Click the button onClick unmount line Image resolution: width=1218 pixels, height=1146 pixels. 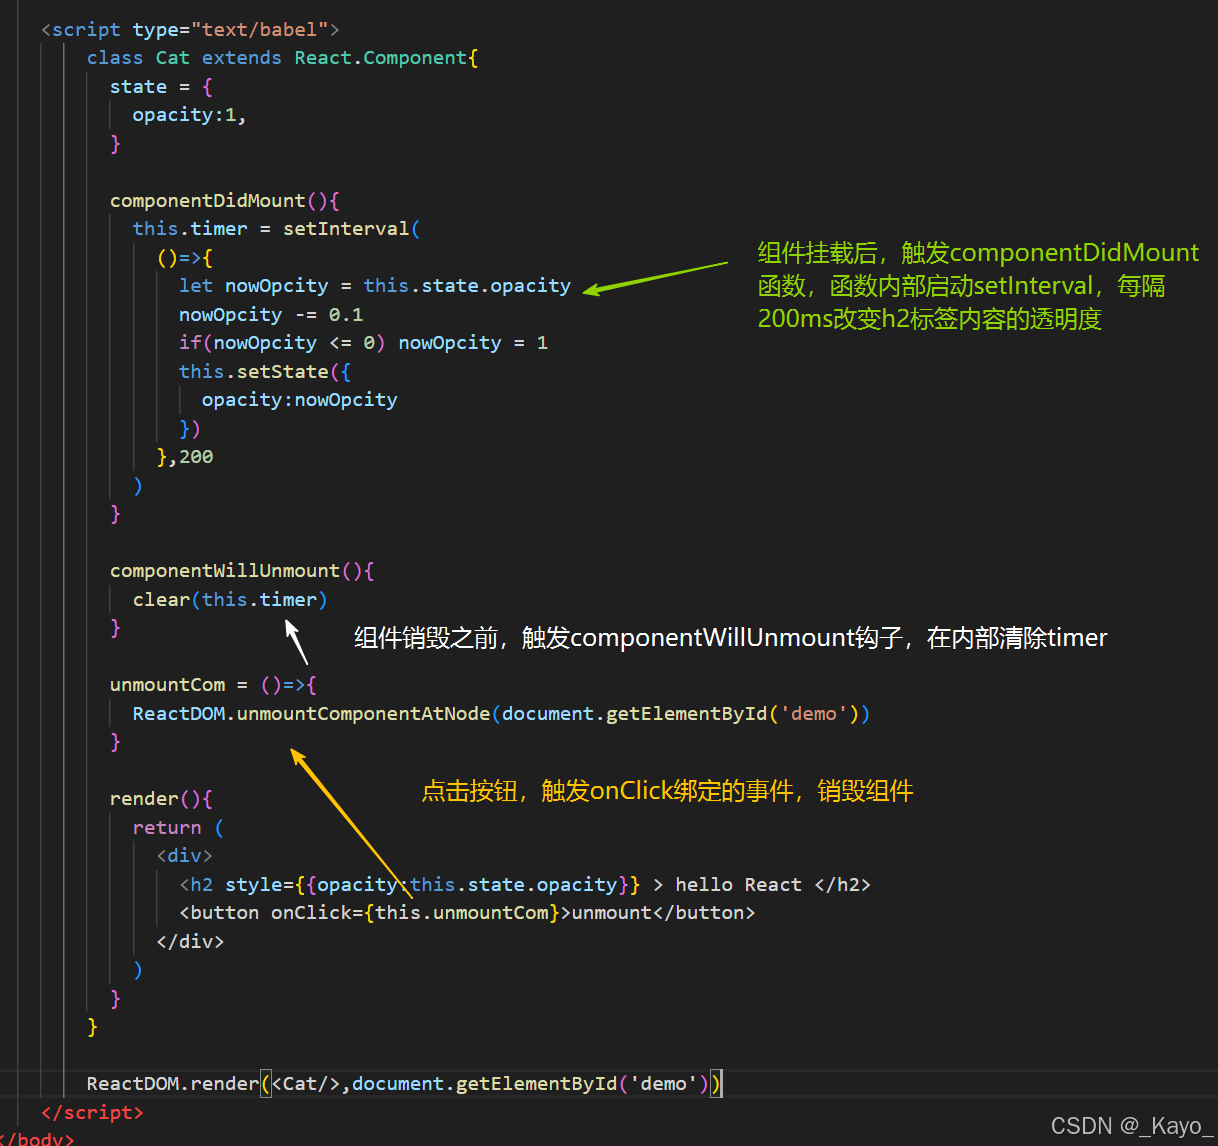click(467, 913)
